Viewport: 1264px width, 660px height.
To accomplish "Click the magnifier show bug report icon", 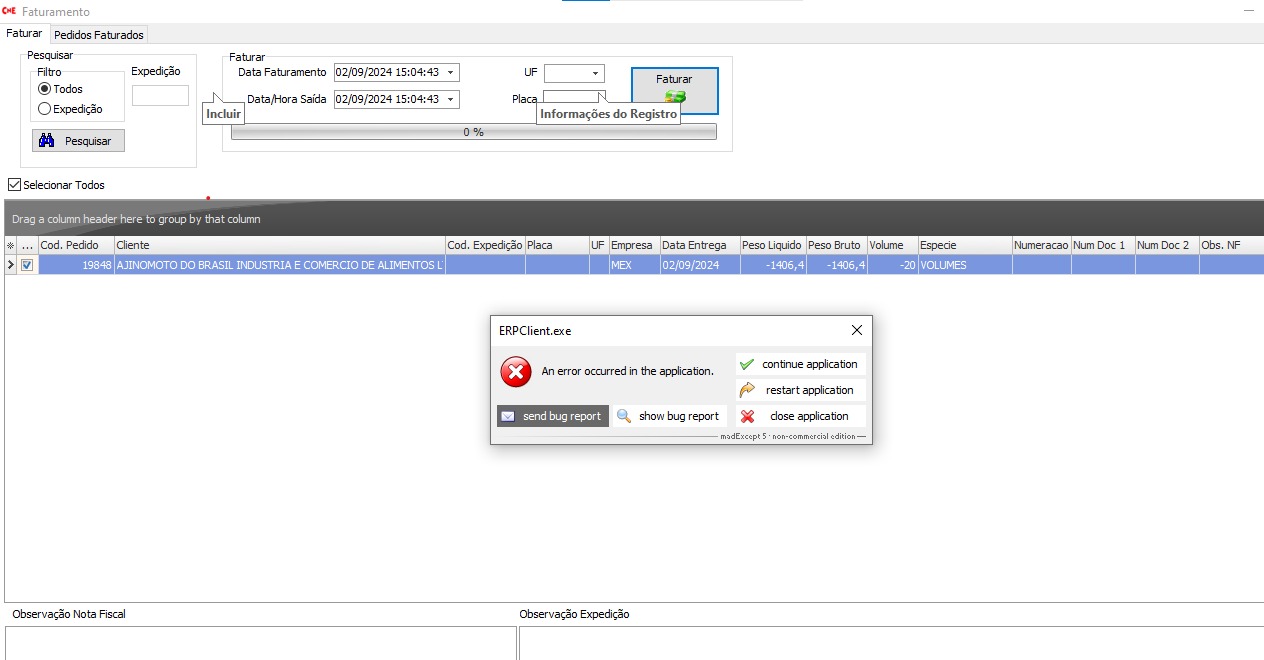I will click(x=624, y=416).
